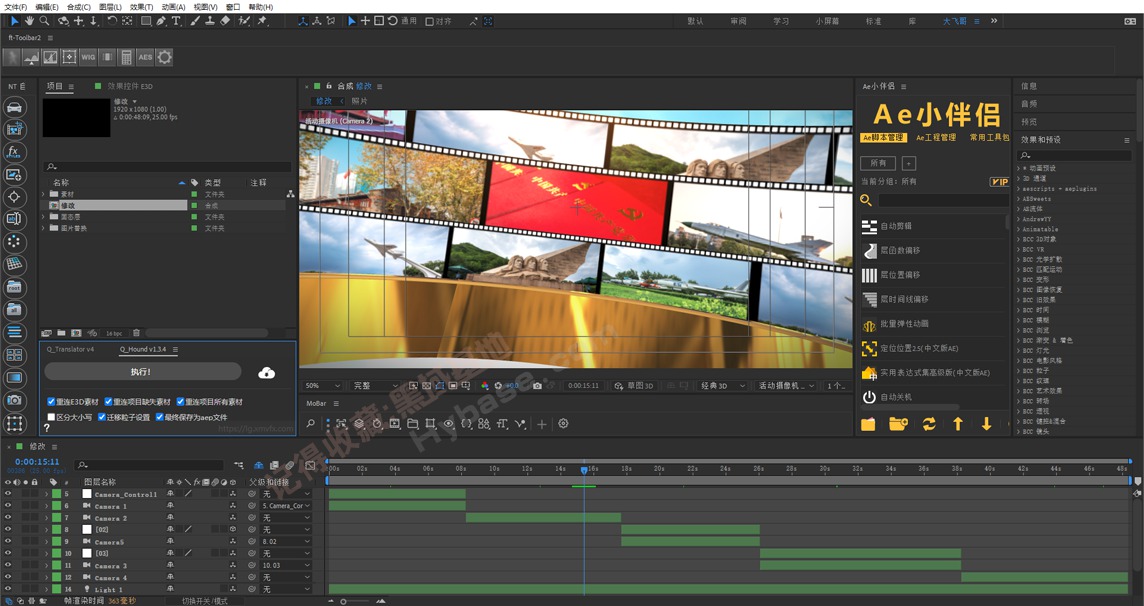Open the 合成(C) menu

pos(79,7)
